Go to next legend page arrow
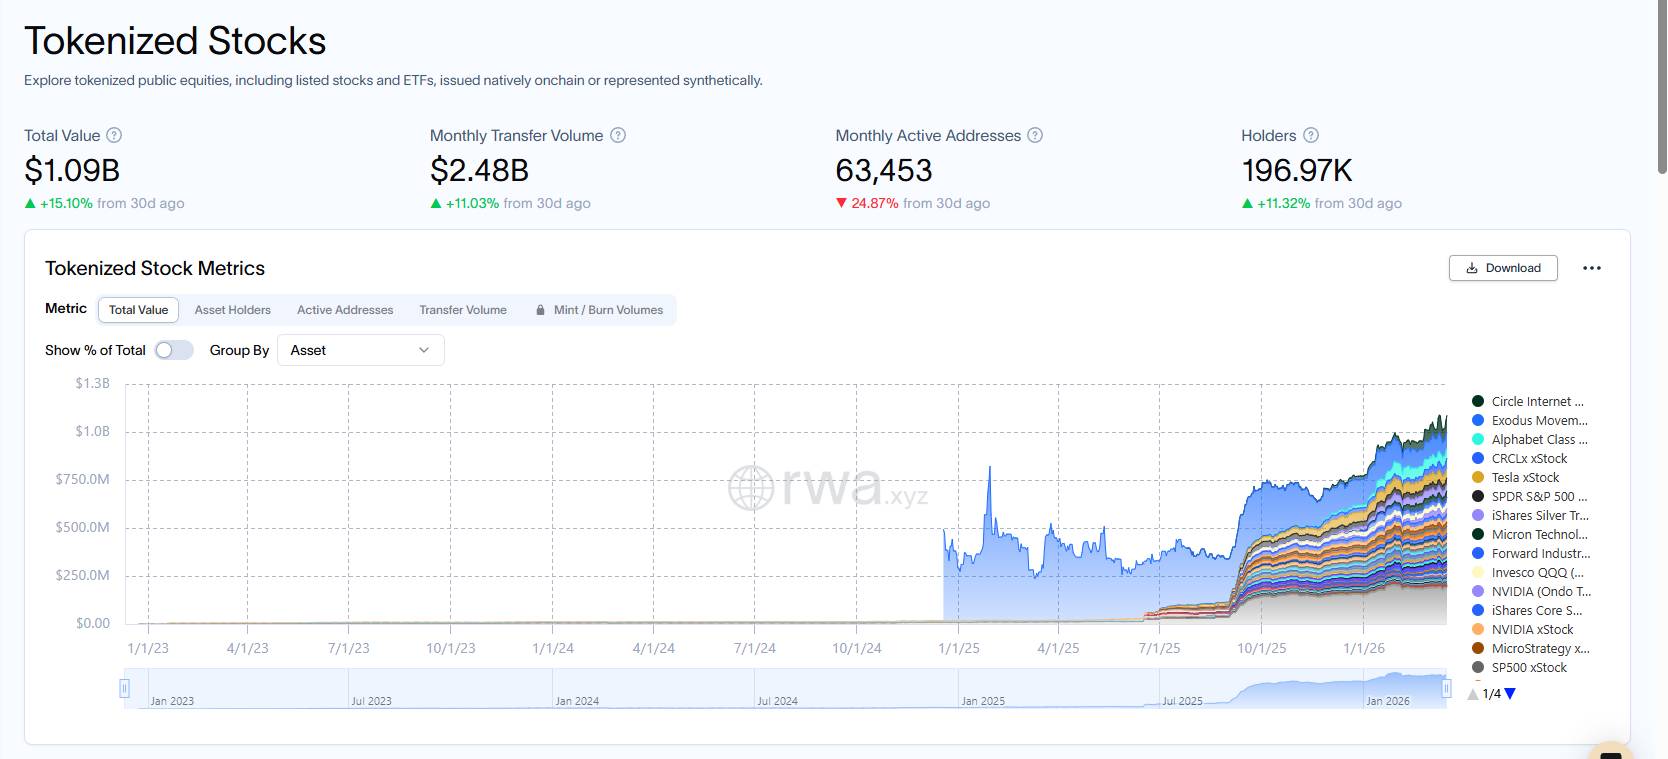Viewport: 1668px width, 759px height. (1510, 693)
